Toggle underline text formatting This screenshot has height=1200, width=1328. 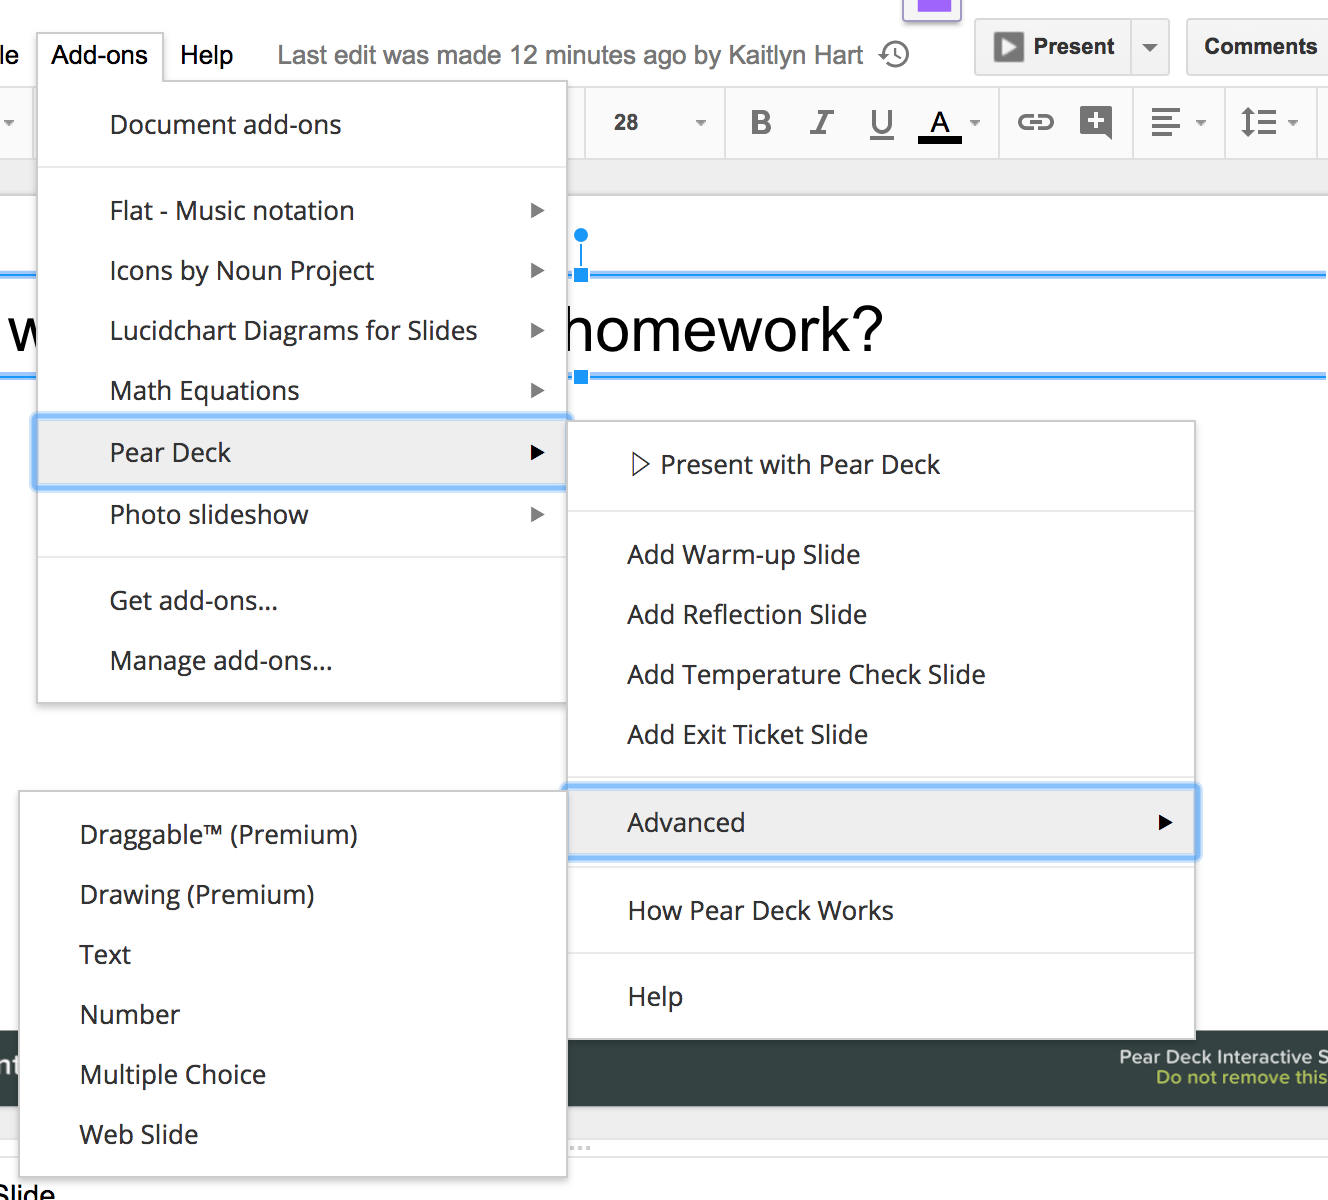tap(881, 122)
